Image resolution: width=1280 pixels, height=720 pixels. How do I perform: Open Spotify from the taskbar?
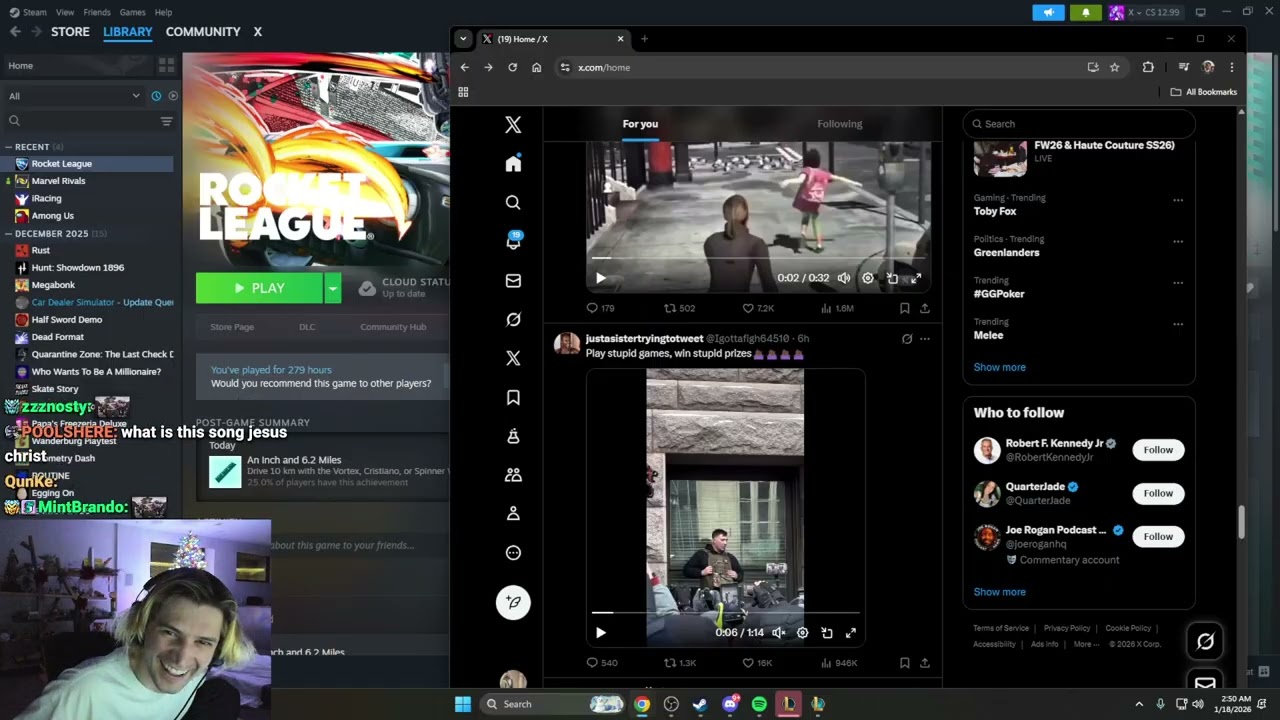point(759,704)
